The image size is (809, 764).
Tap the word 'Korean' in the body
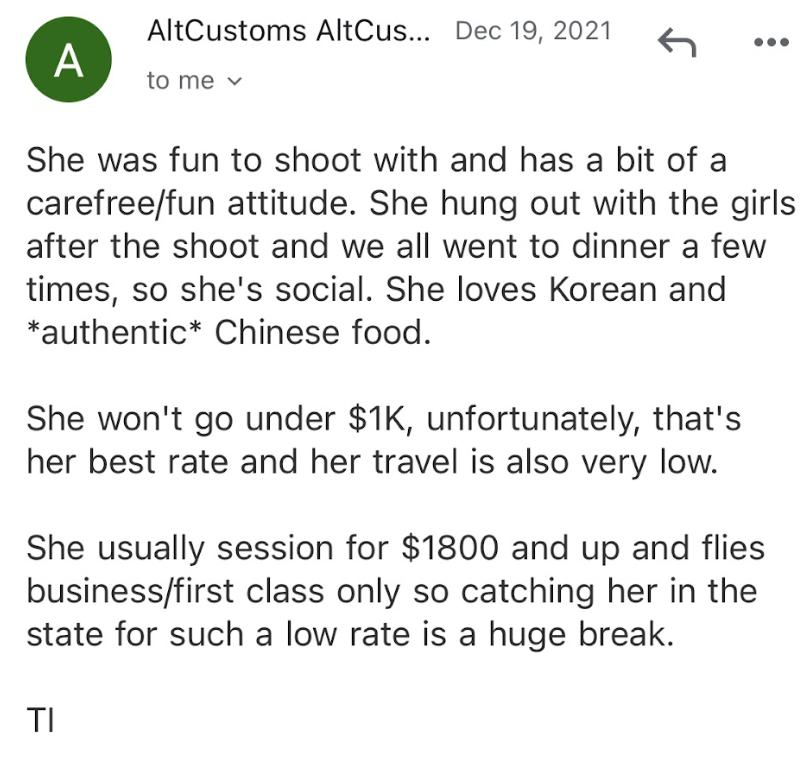(x=602, y=289)
